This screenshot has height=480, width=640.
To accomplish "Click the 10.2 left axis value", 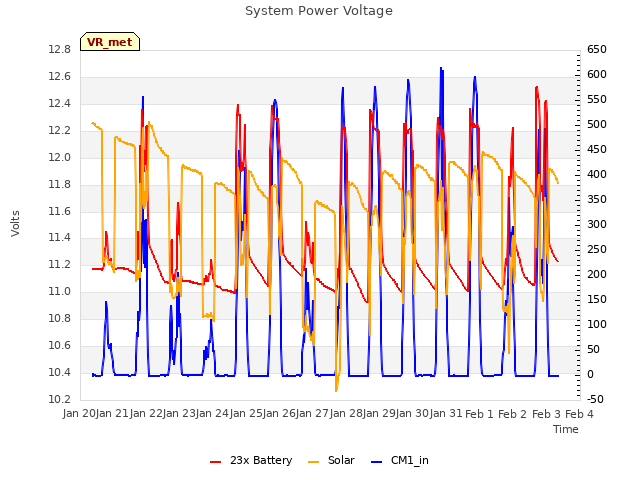I will [x=60, y=399].
